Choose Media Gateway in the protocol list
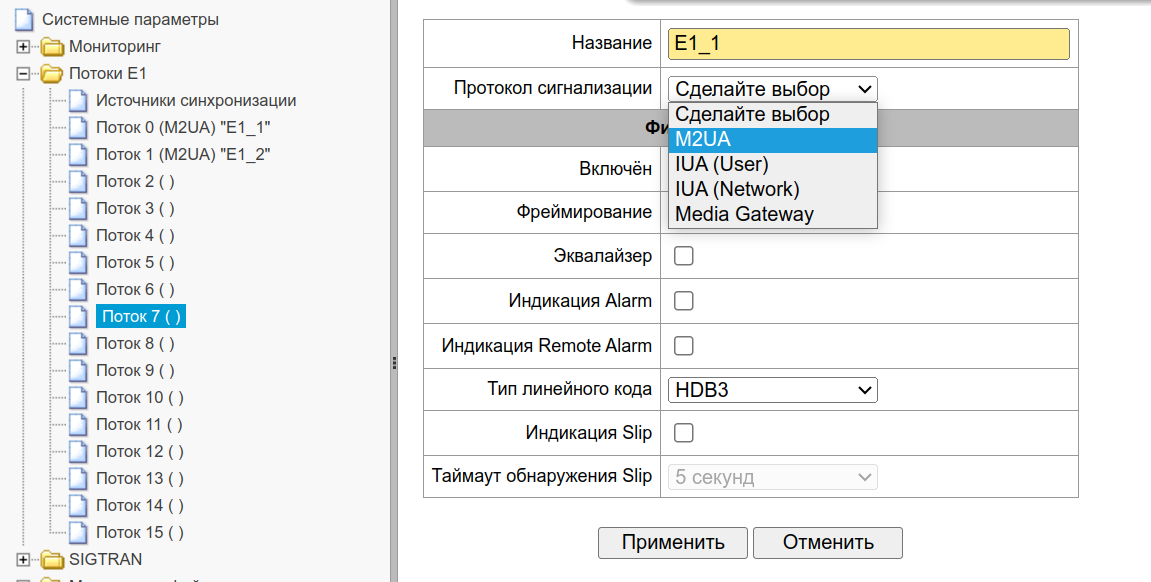Screen dimensions: 1151x582 tap(773, 214)
